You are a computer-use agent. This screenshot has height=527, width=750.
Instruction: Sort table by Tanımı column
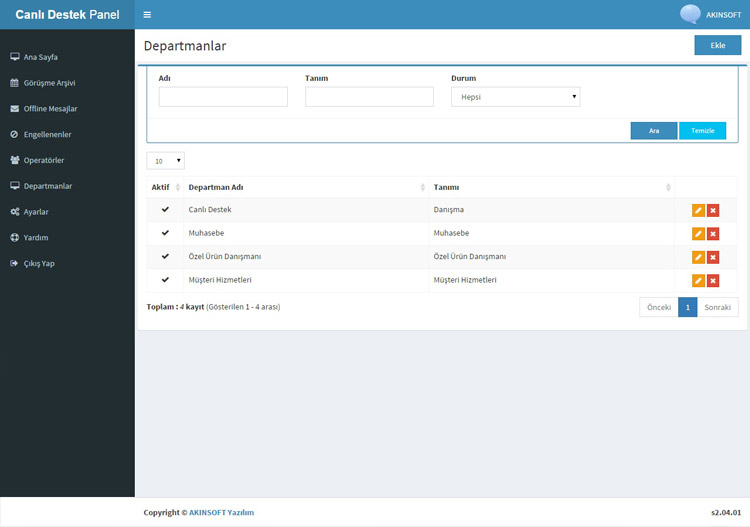(x=551, y=187)
